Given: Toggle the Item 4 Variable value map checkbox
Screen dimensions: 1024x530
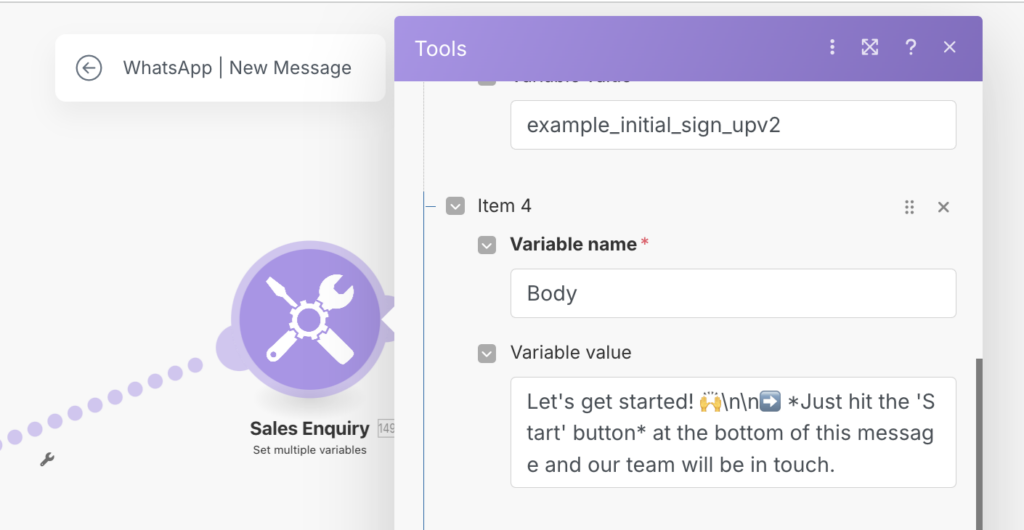Looking at the screenshot, I should [x=487, y=353].
